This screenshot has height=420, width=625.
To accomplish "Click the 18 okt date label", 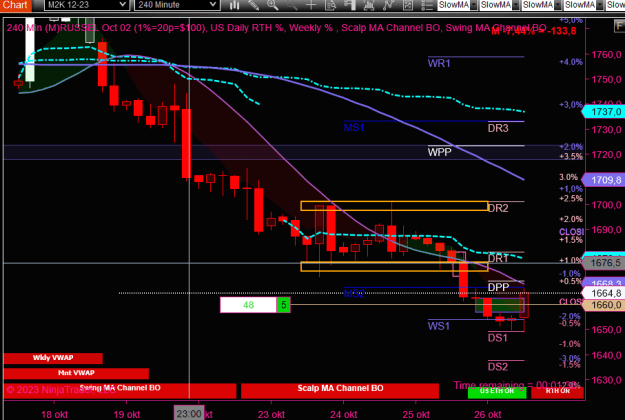I will pyautogui.click(x=55, y=414).
